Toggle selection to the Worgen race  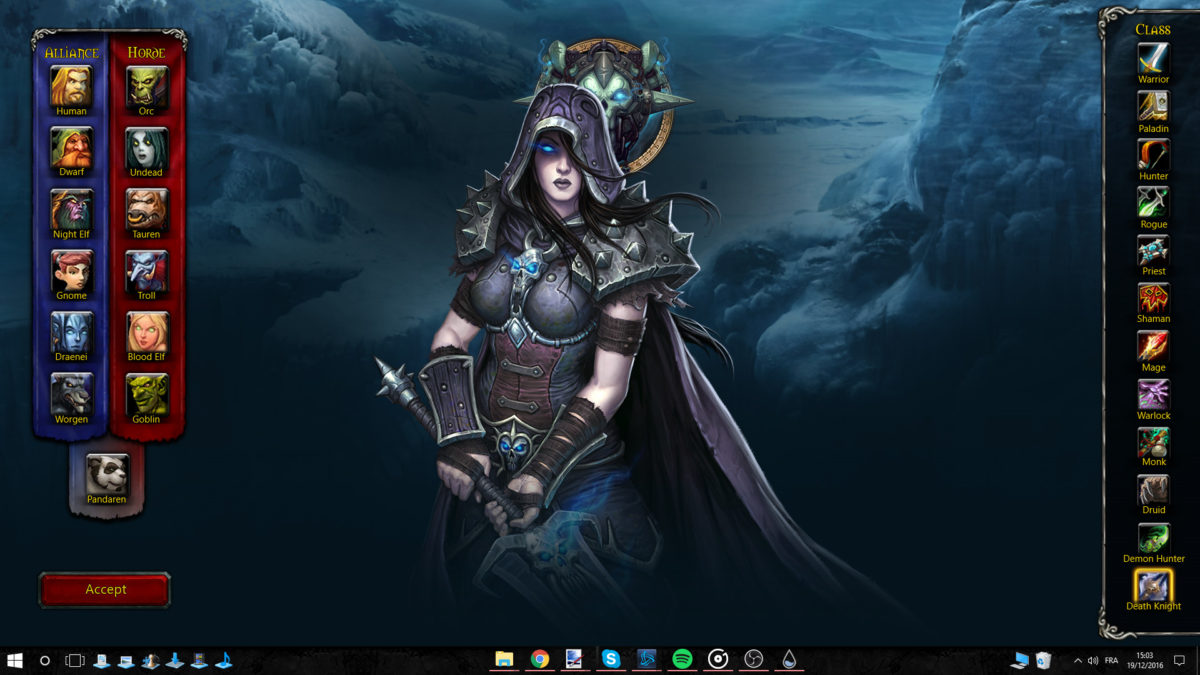coord(70,394)
